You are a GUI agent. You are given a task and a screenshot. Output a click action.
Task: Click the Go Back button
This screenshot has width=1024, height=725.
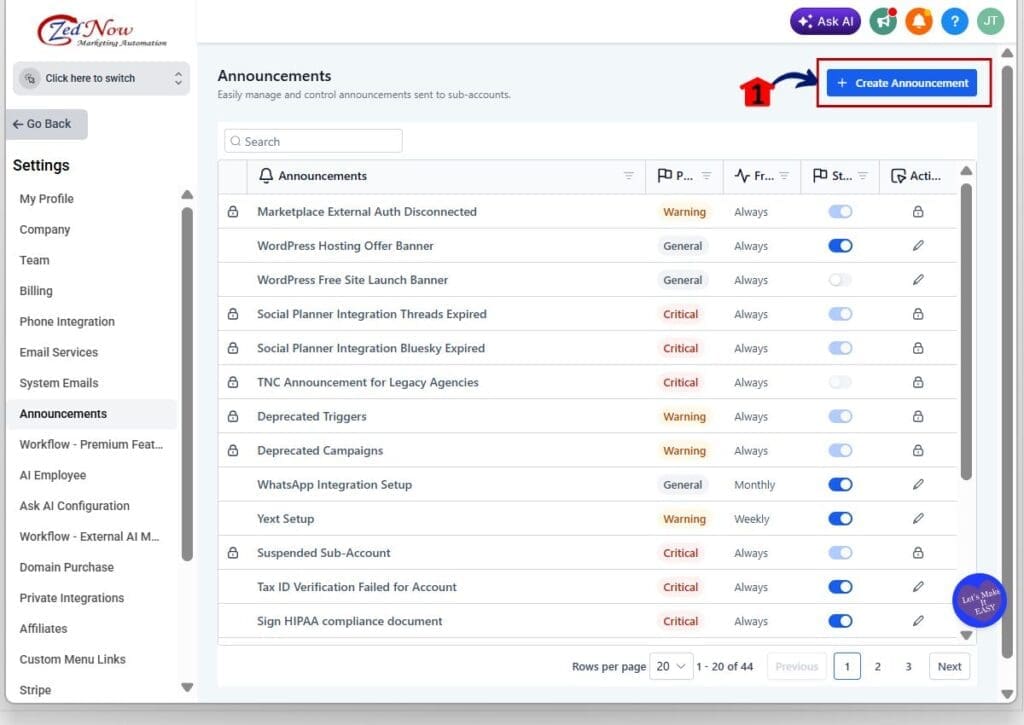(44, 123)
